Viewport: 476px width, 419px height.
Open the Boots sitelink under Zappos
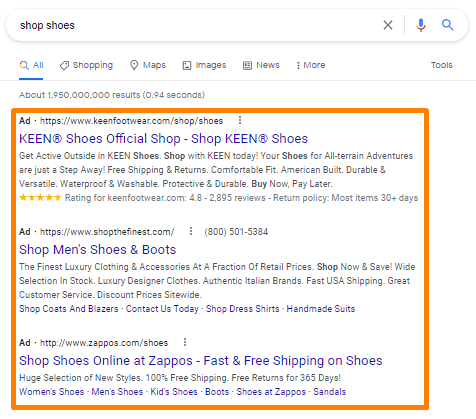pos(217,392)
